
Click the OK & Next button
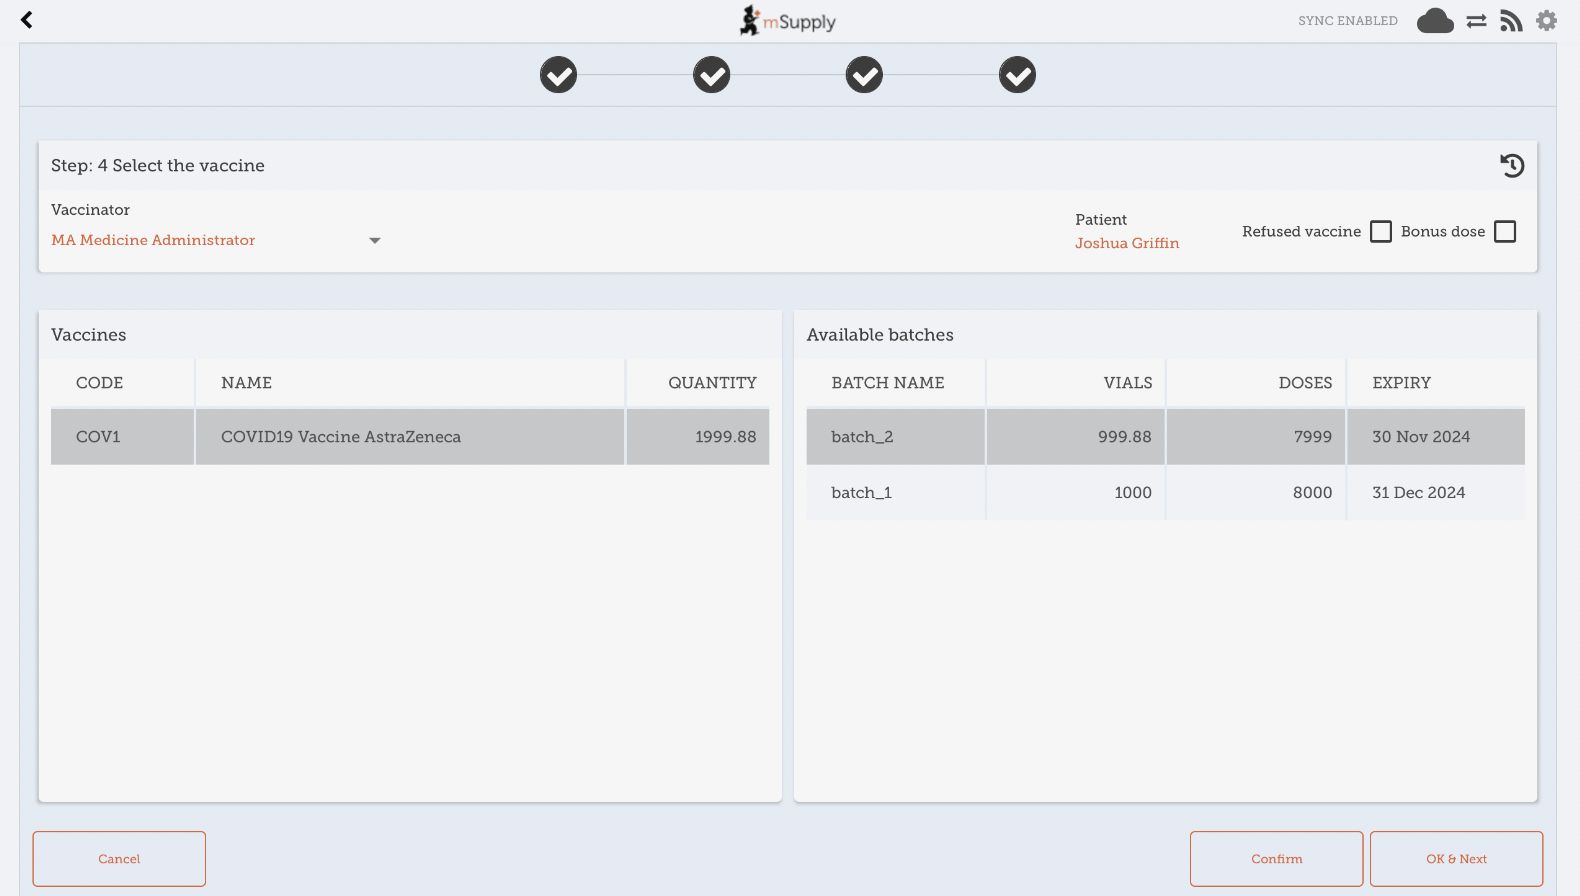click(1456, 859)
